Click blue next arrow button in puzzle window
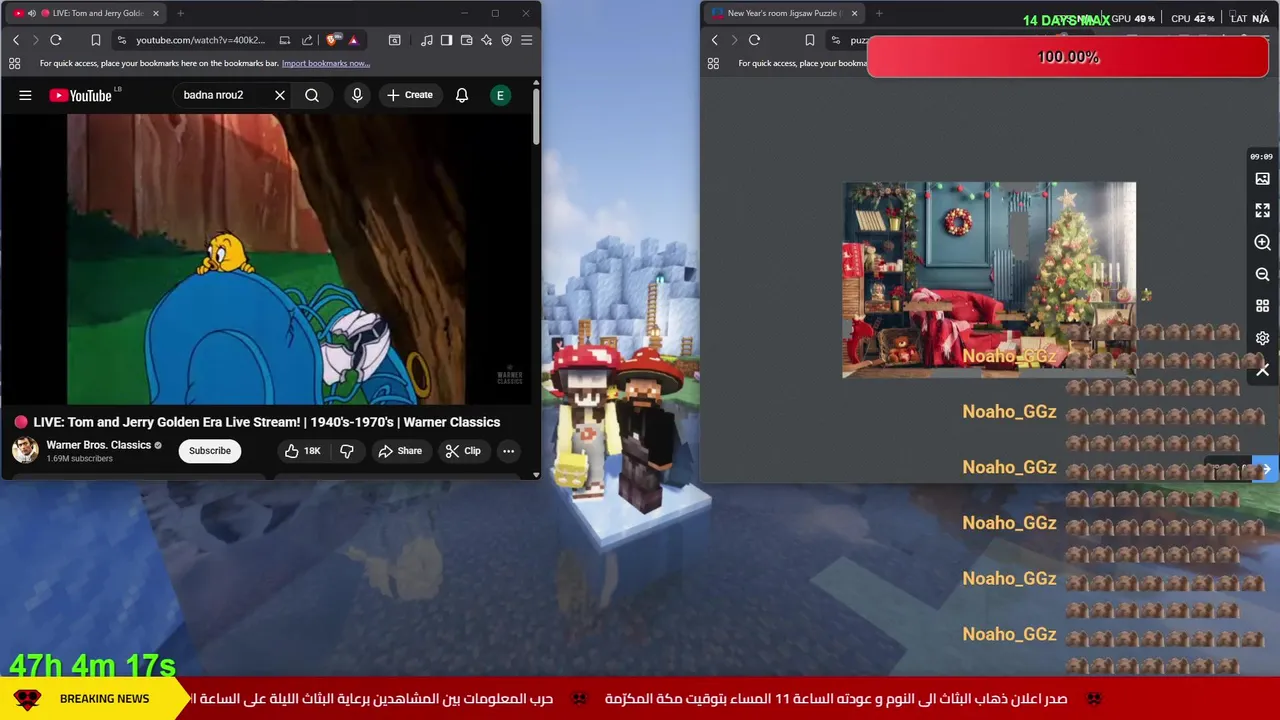 pyautogui.click(x=1266, y=469)
